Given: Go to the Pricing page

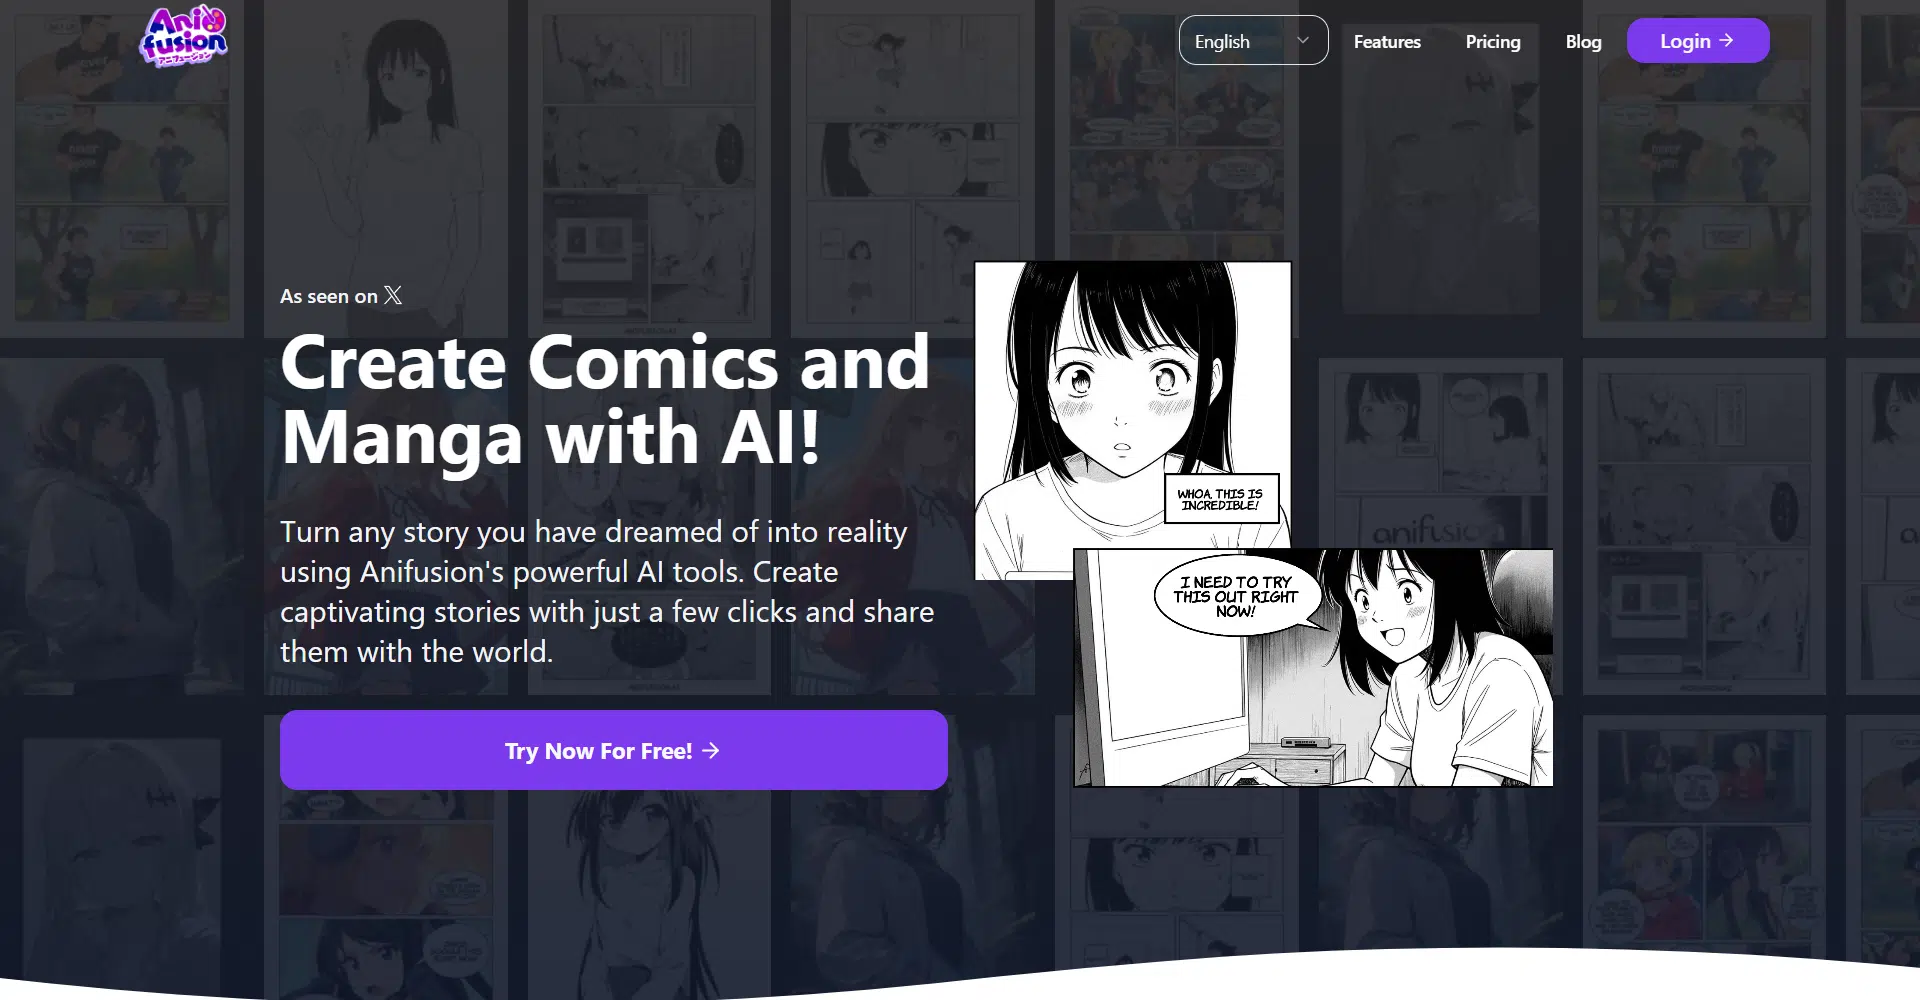Looking at the screenshot, I should tap(1493, 41).
